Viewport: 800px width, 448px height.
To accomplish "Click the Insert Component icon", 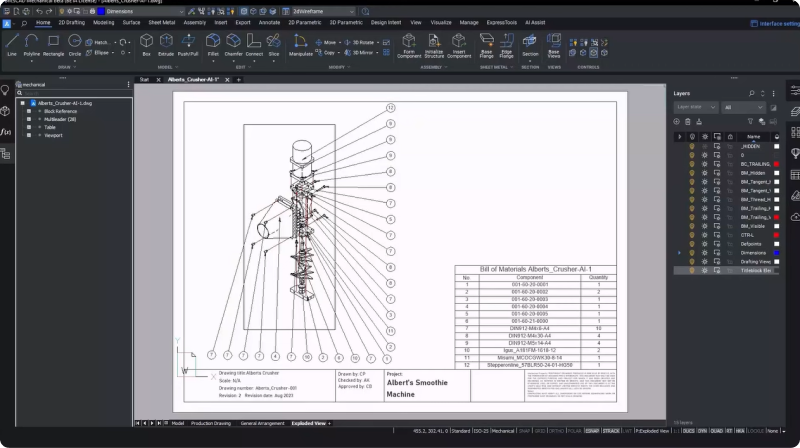I will [459, 42].
